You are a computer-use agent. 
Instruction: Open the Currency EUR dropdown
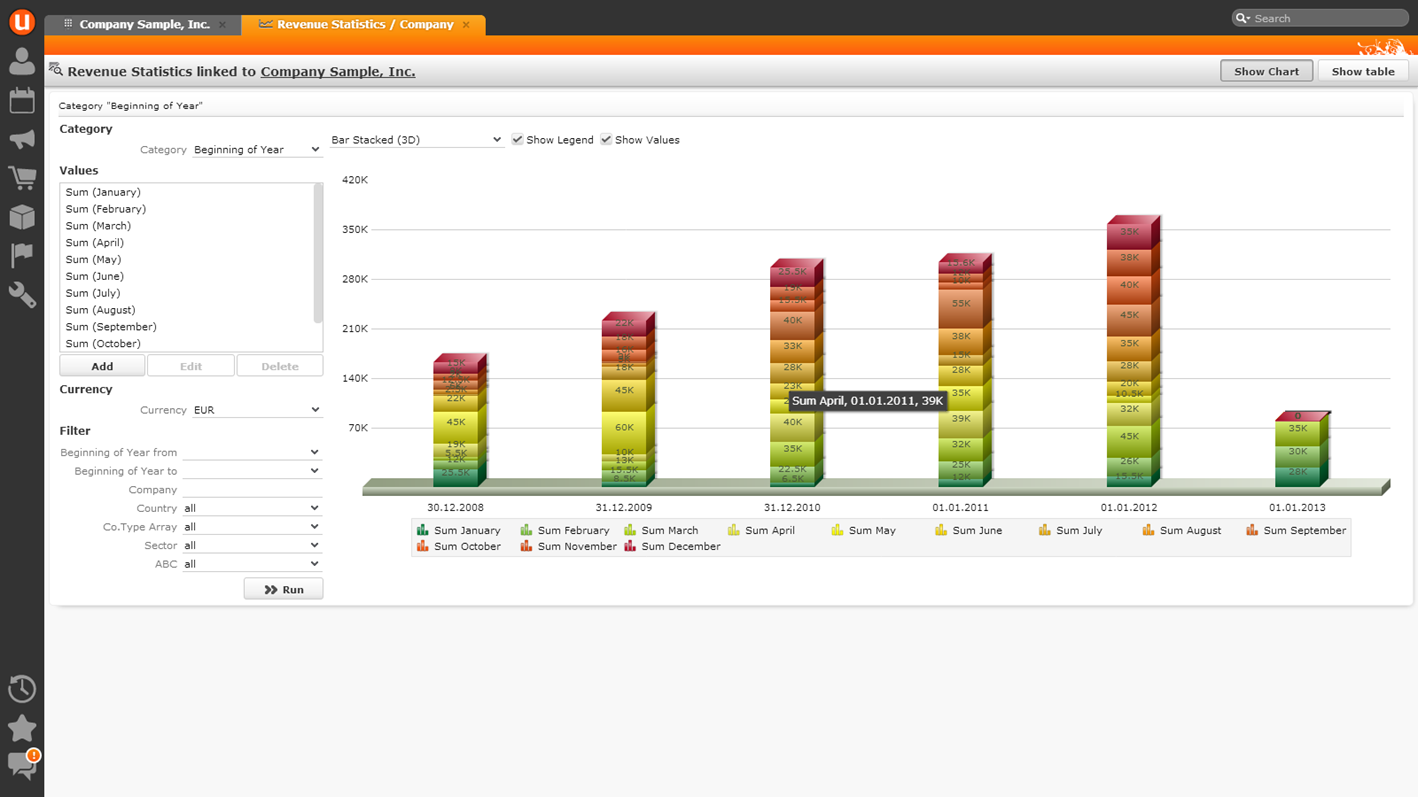click(x=256, y=410)
